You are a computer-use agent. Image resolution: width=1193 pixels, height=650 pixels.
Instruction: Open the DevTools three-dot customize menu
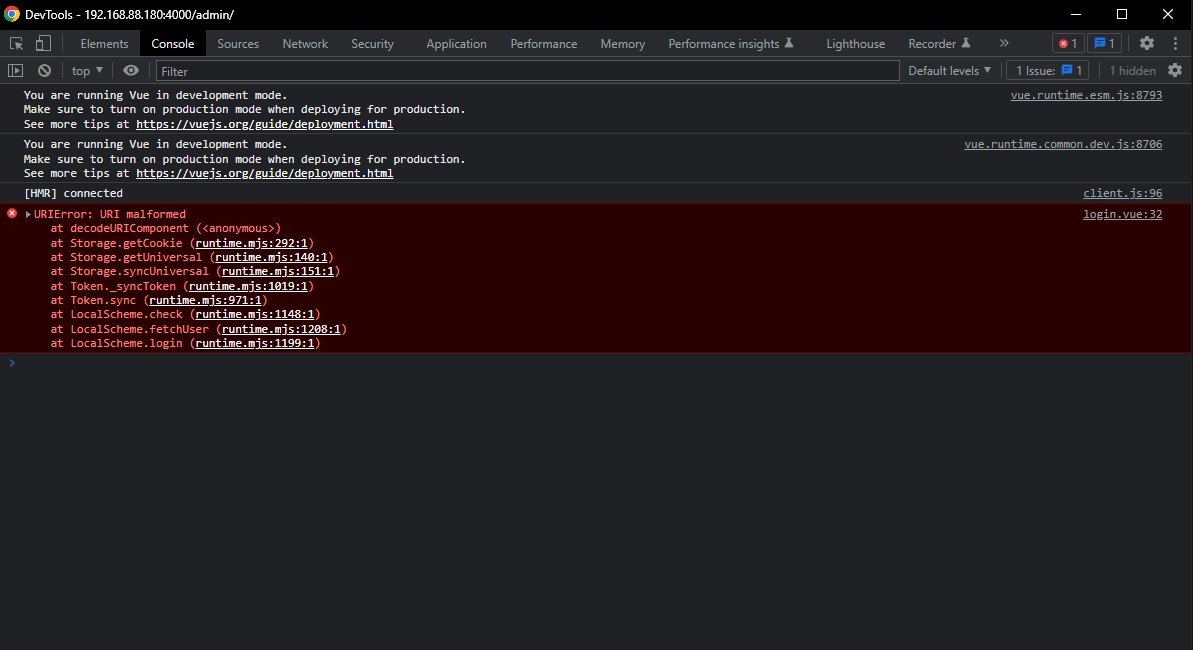tap(1176, 43)
